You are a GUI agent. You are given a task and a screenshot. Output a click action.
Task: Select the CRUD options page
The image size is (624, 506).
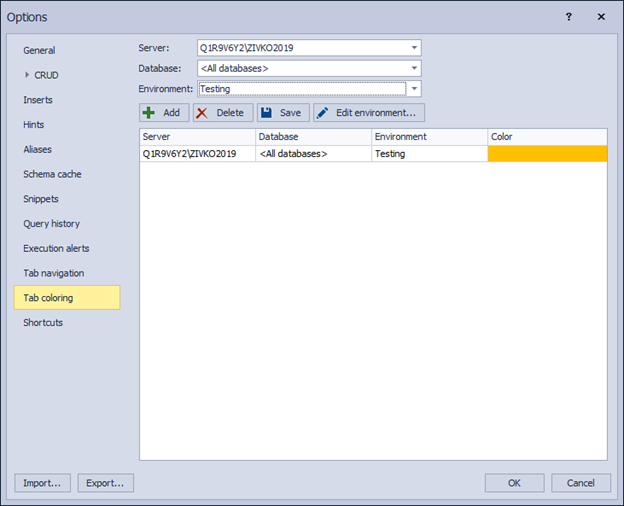click(x=46, y=75)
